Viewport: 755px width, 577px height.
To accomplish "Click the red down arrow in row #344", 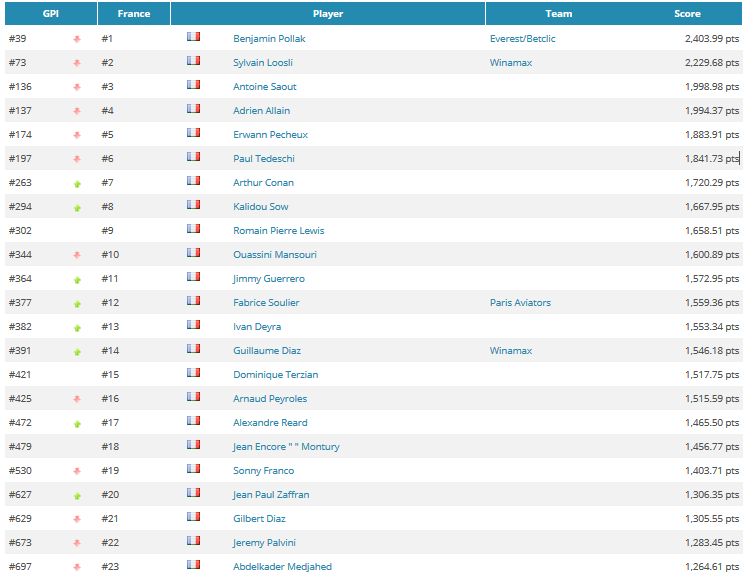I will point(77,255).
